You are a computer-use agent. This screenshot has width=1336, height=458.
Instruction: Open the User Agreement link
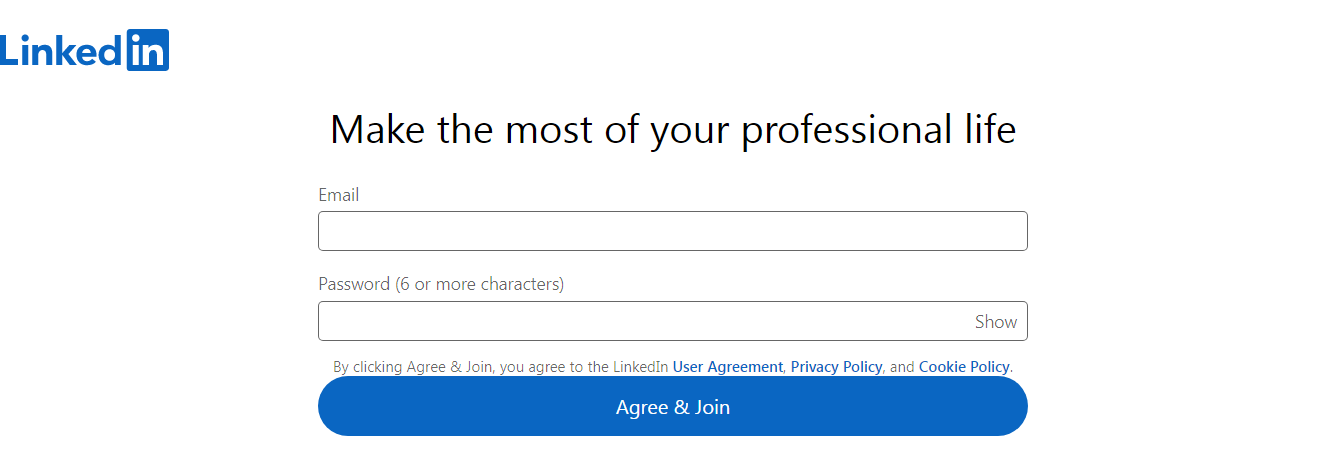tap(728, 367)
